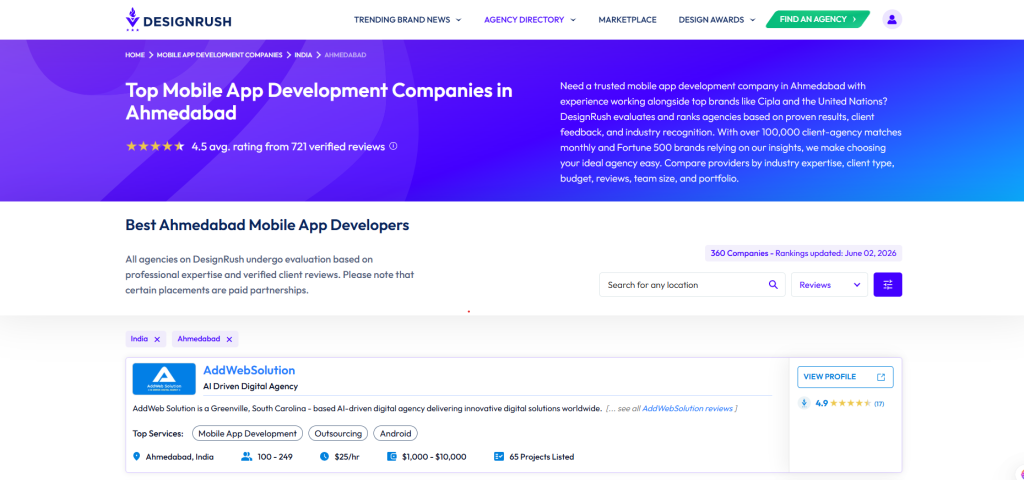Click the info icon beside verified reviews
This screenshot has height=480, width=1024.
point(393,146)
